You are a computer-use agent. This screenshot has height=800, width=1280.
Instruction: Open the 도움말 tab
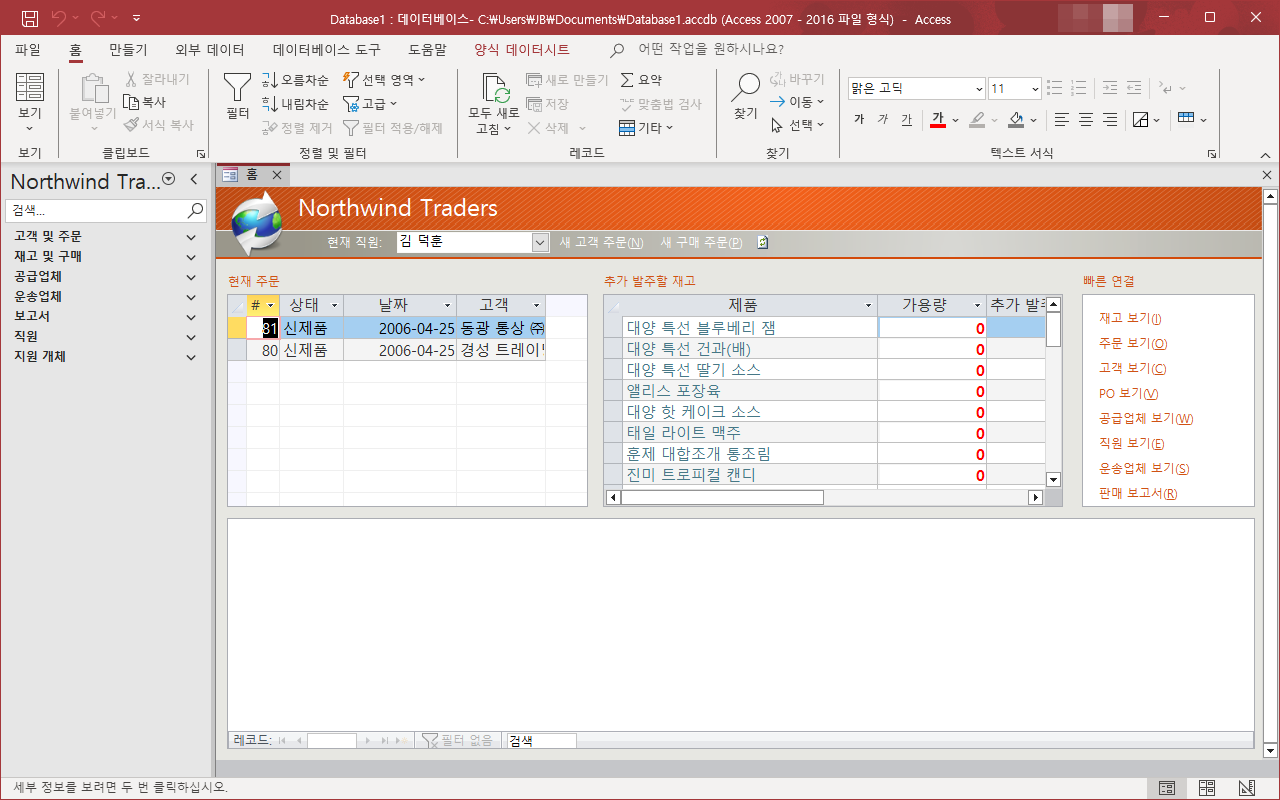[428, 49]
